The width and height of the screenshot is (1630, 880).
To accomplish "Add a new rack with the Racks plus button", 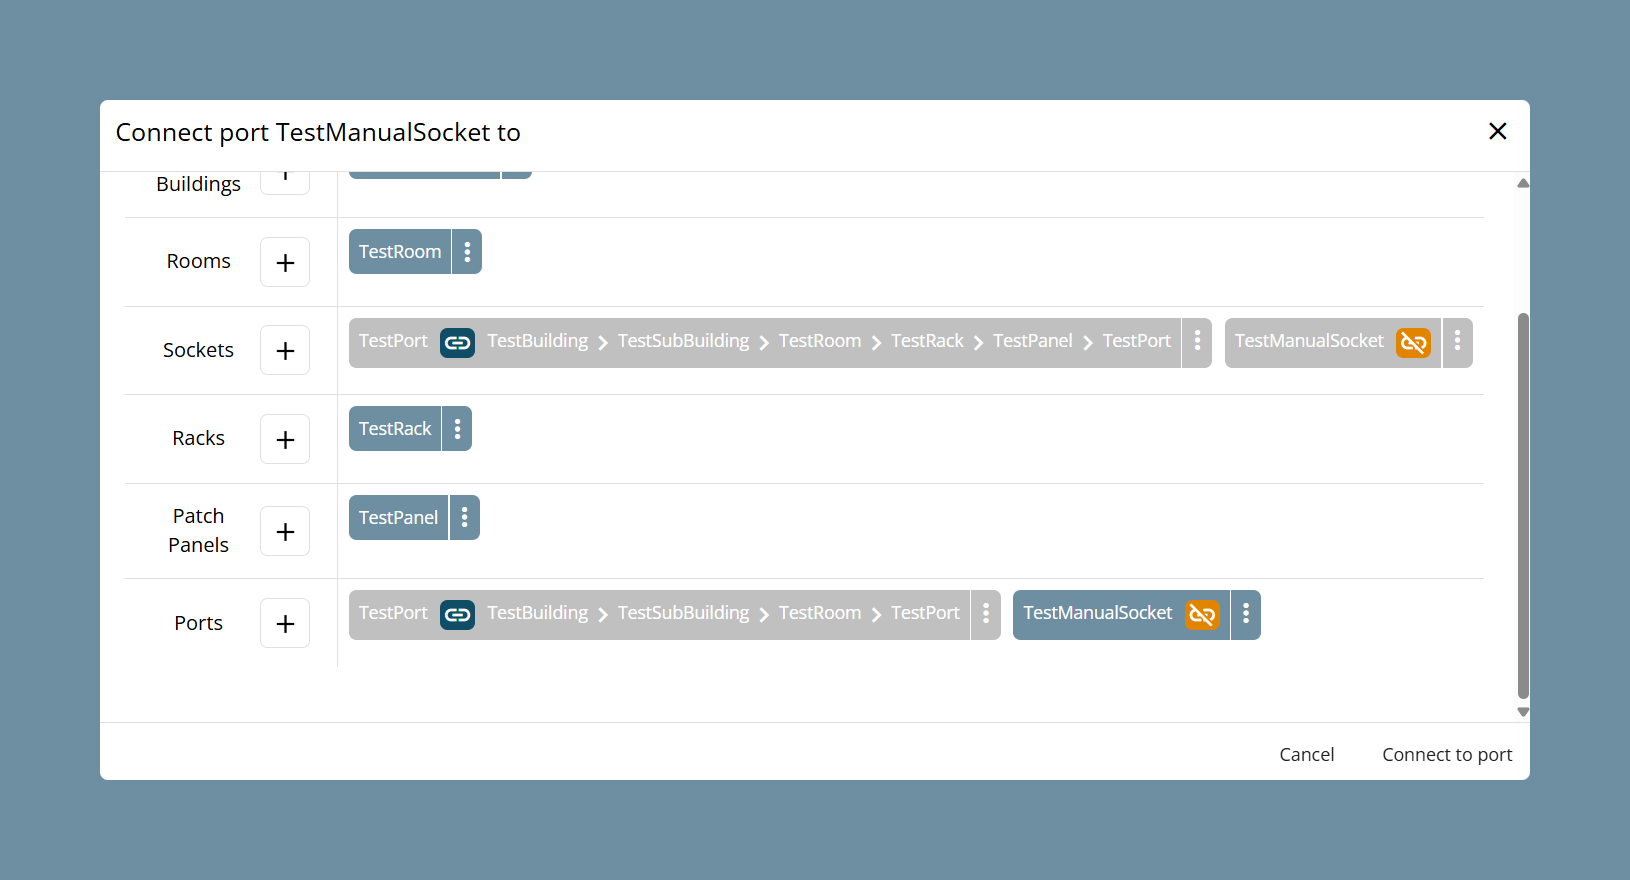I will [285, 439].
